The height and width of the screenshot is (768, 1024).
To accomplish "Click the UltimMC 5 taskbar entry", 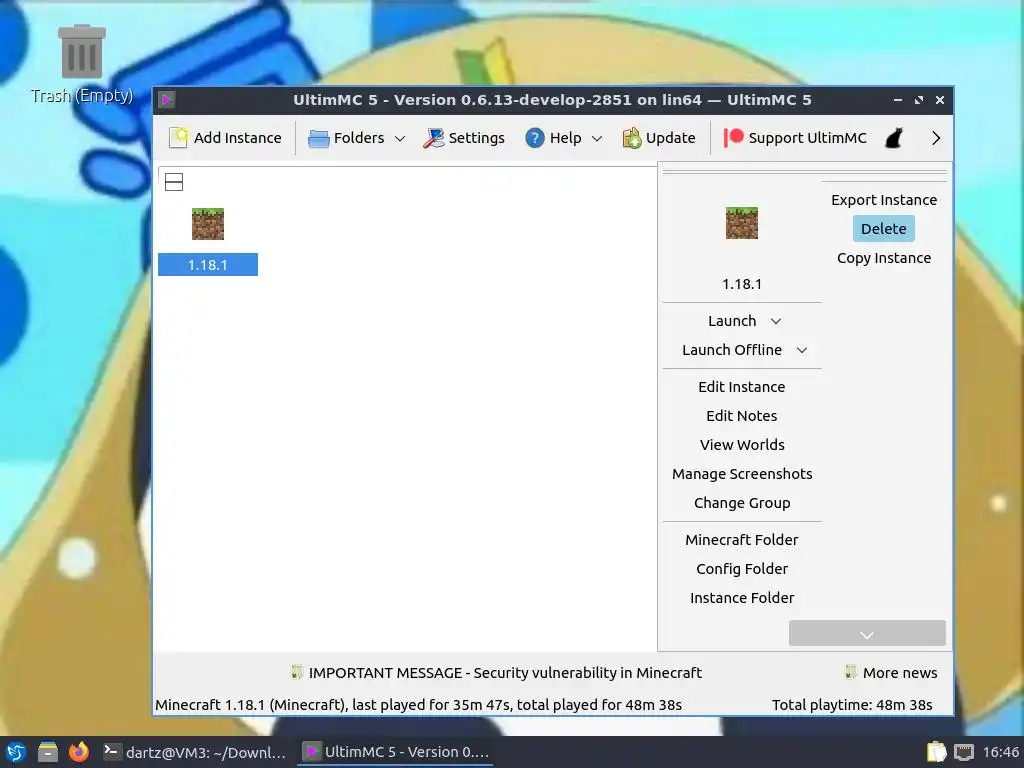I will point(396,752).
